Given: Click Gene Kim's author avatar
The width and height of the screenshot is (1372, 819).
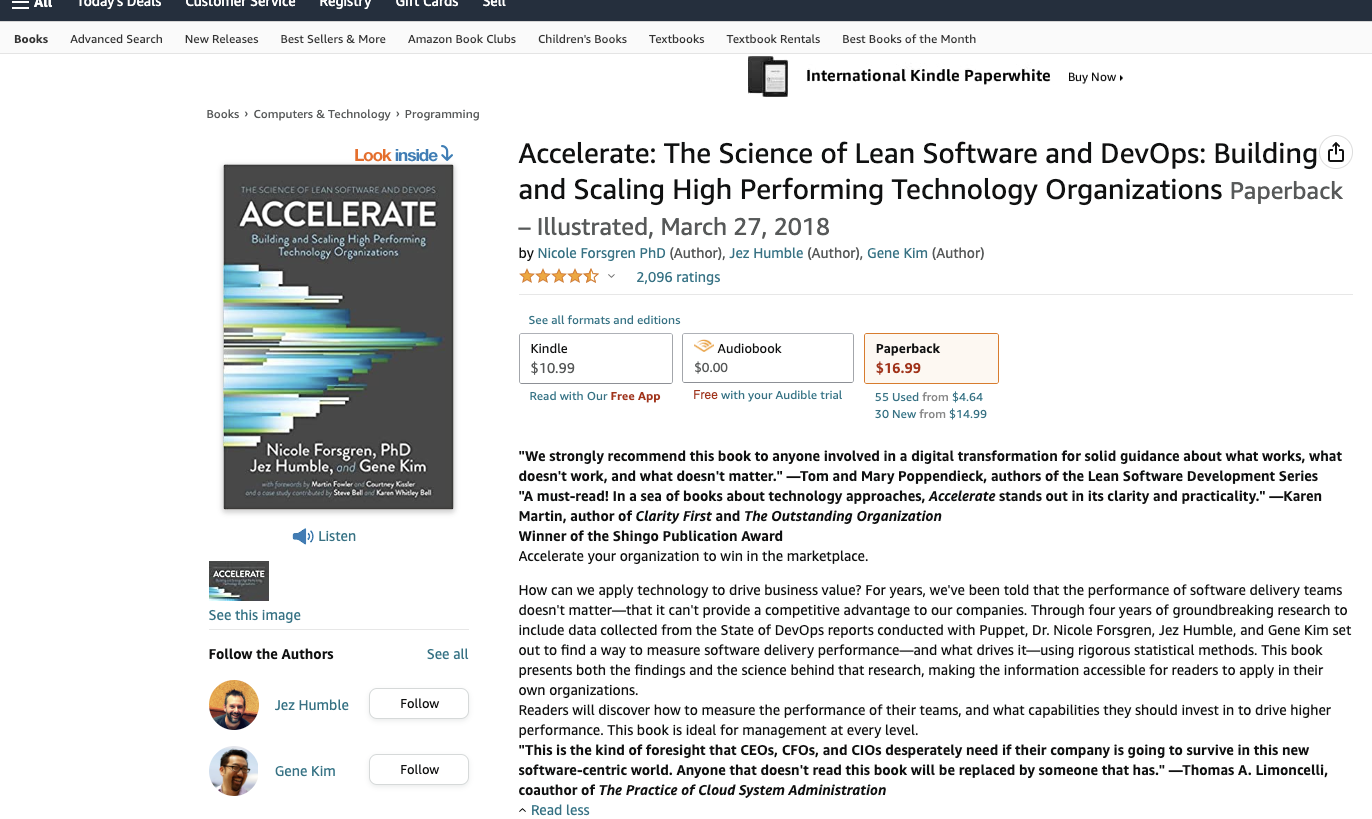Looking at the screenshot, I should pos(234,771).
